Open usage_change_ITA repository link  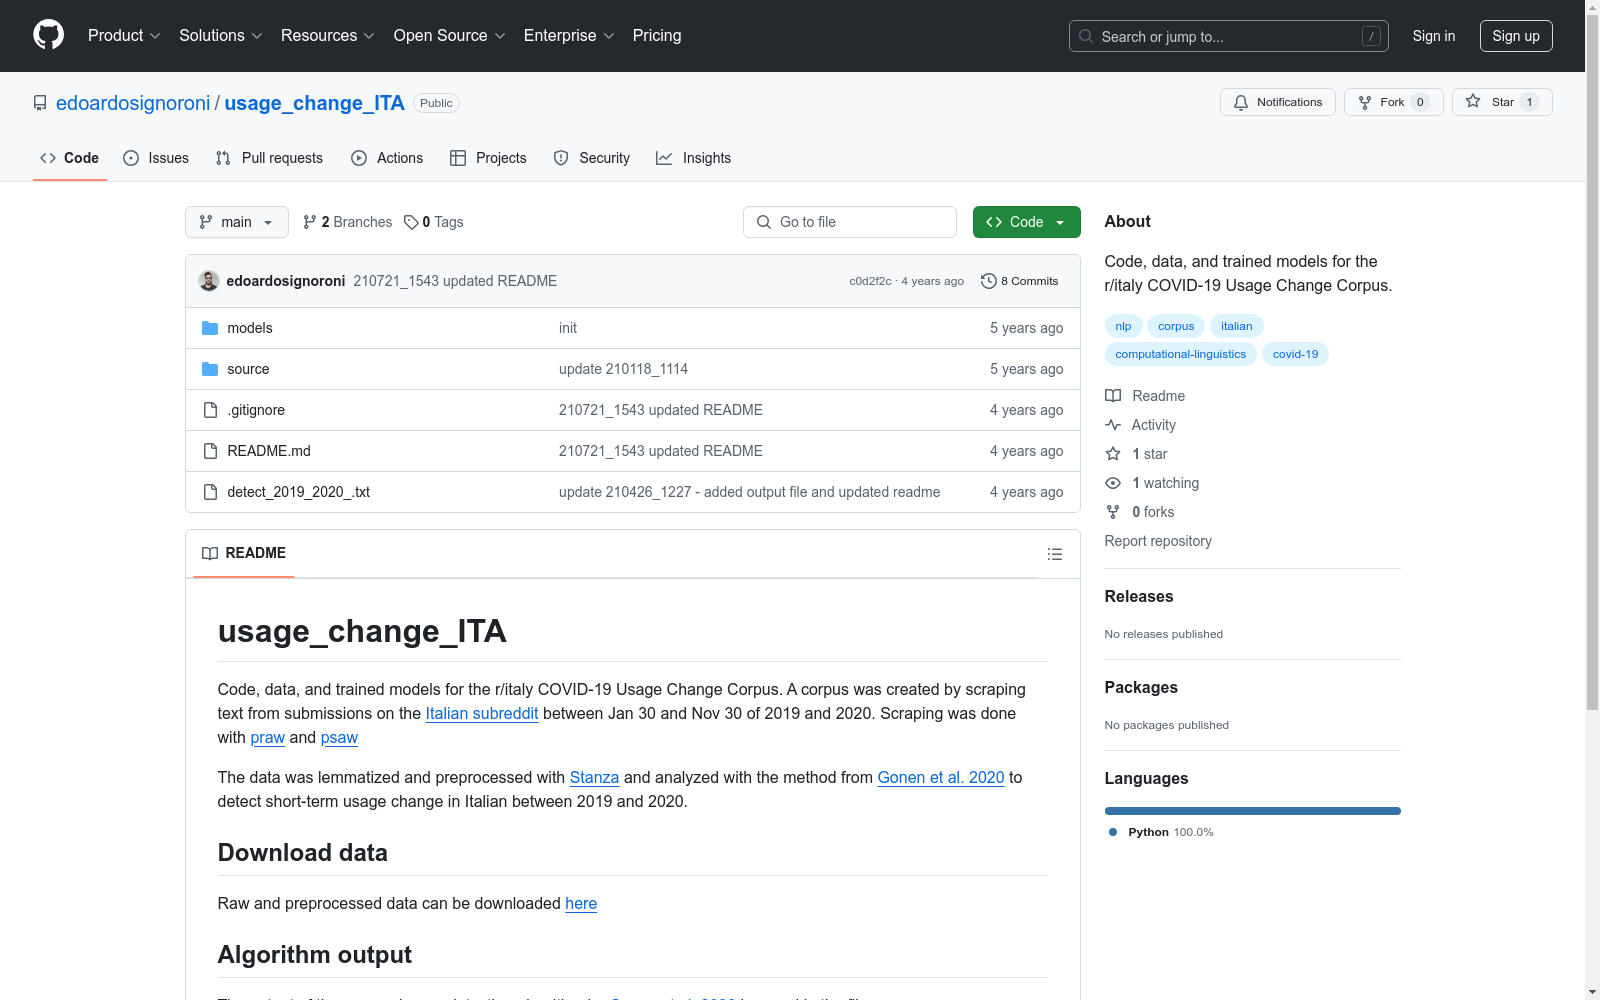[314, 103]
